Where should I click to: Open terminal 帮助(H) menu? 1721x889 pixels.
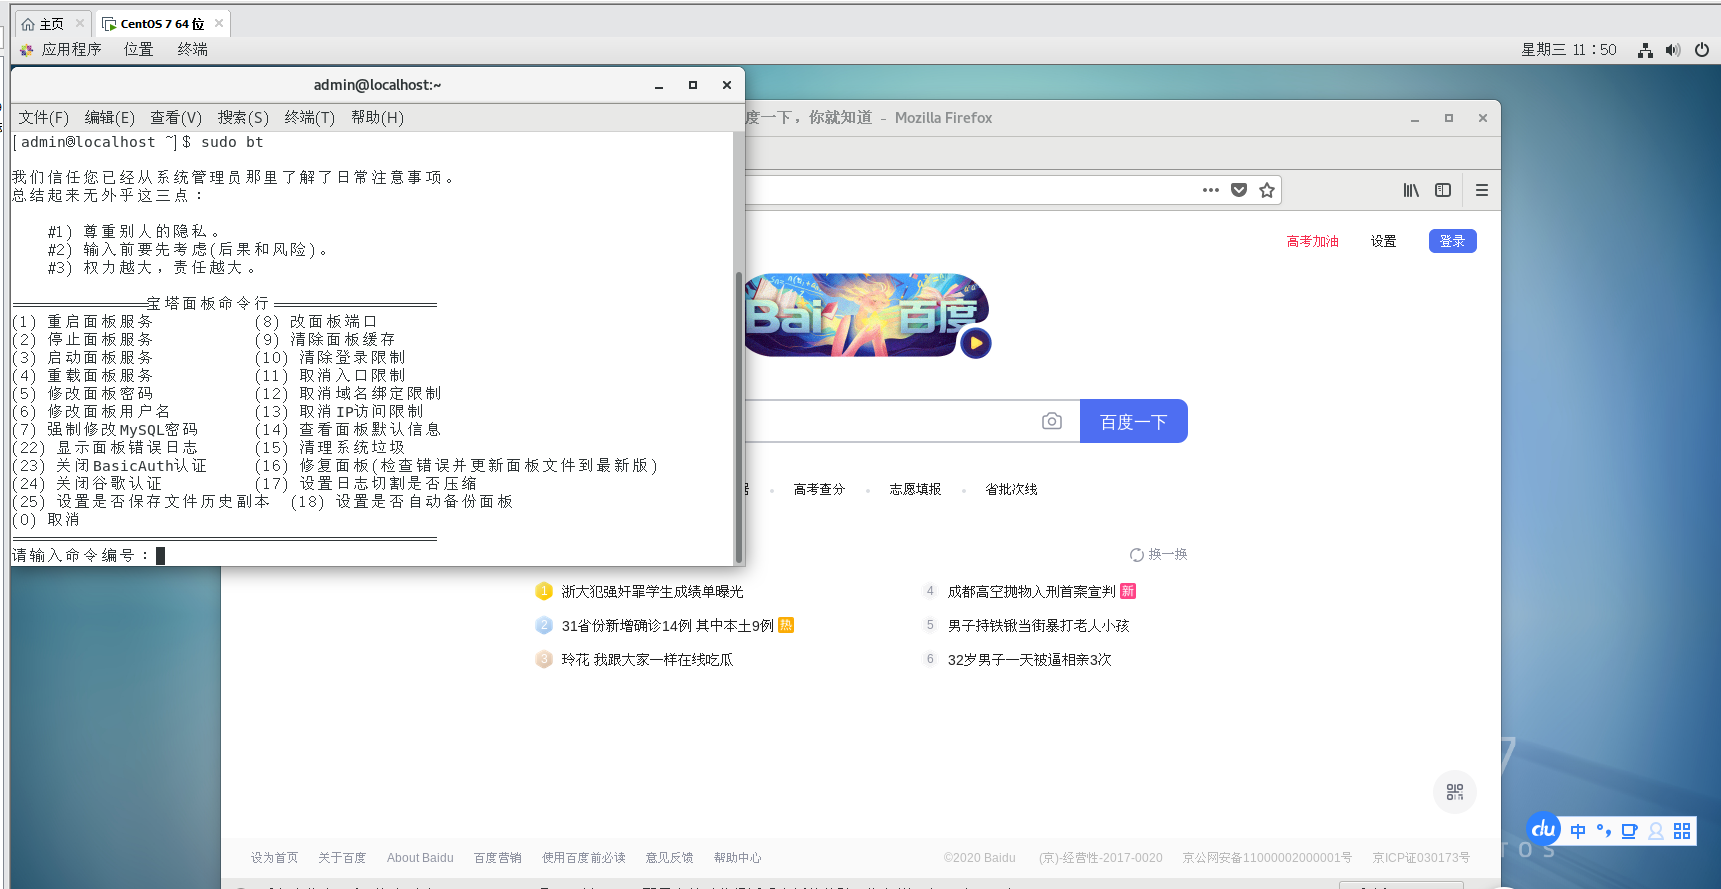(377, 117)
